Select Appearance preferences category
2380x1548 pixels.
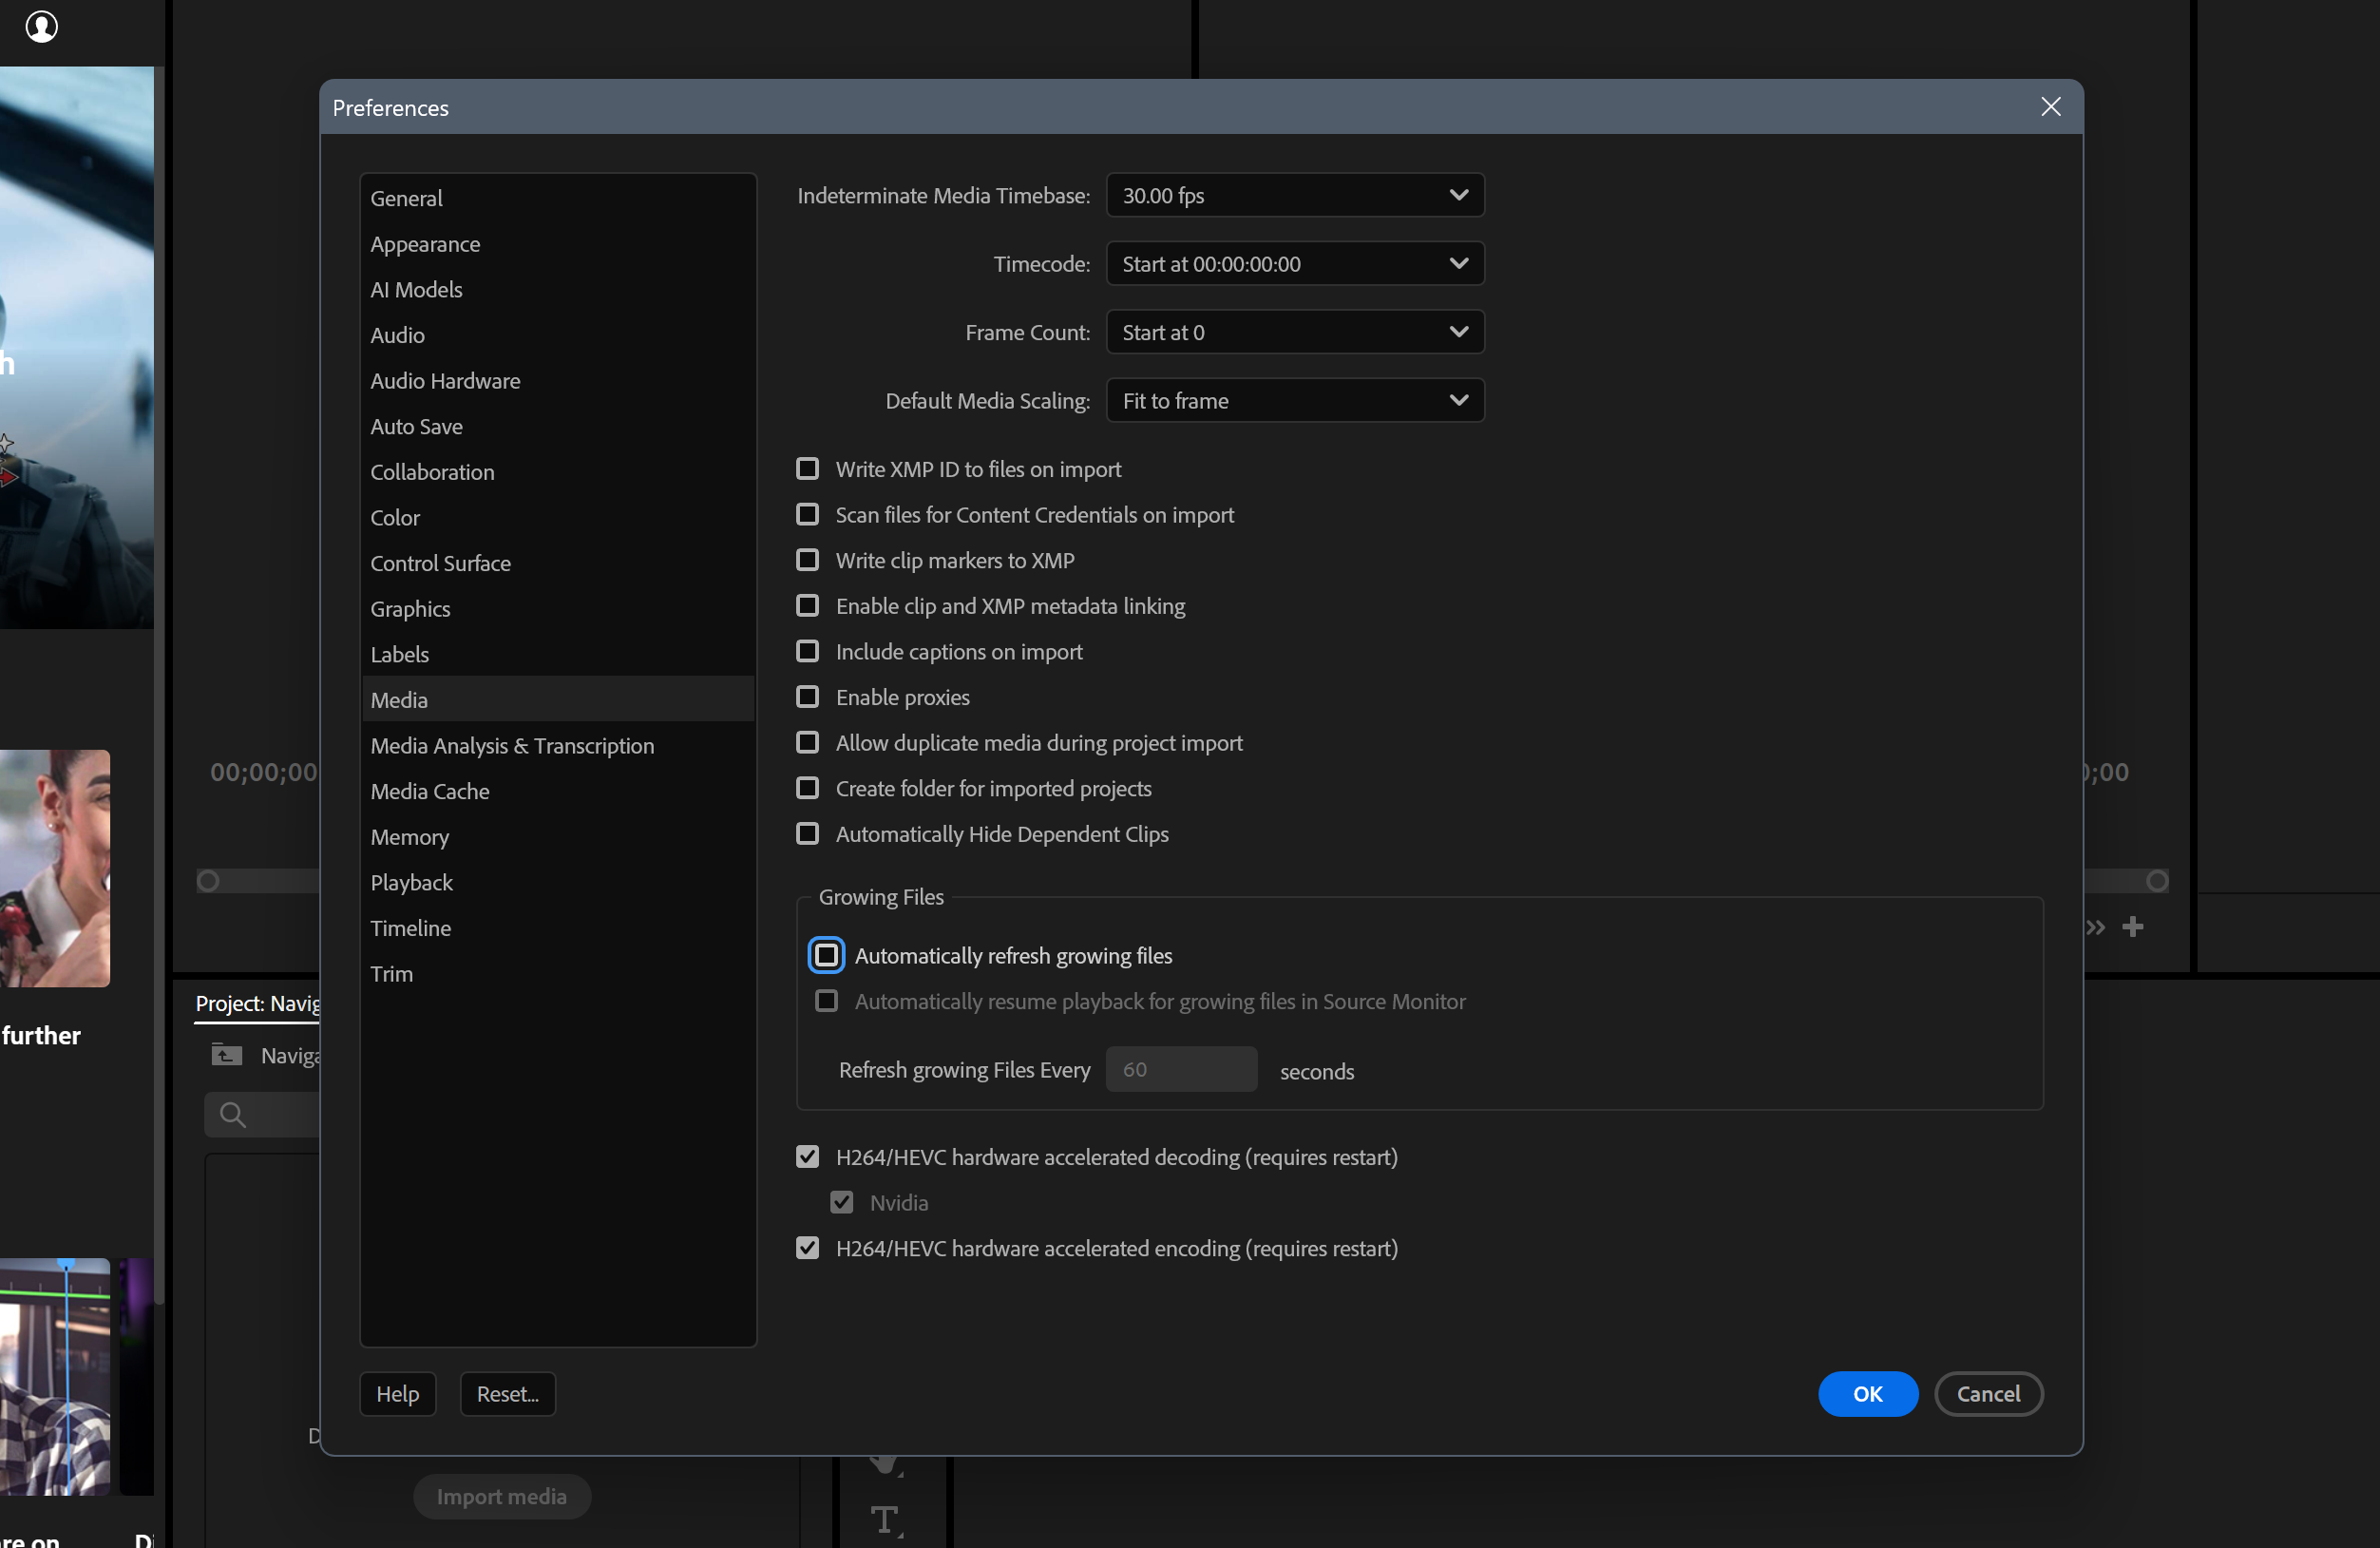coord(558,244)
